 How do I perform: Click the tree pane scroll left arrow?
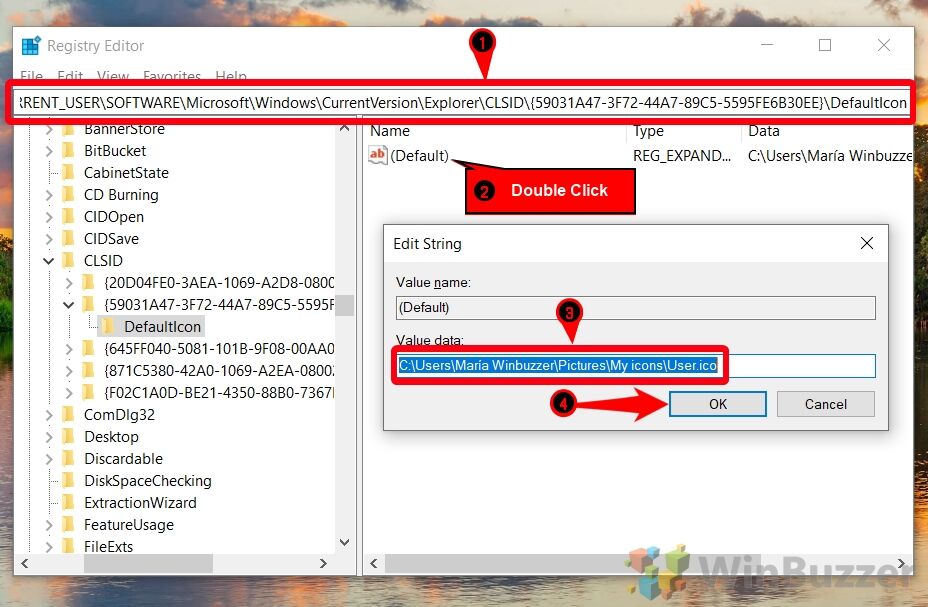tap(25, 563)
